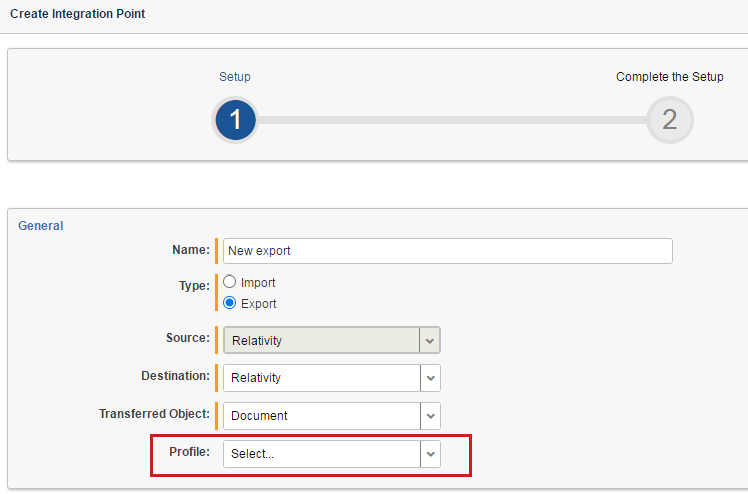Screen dimensions: 748x494
Task: Select the Export radio button
Action: coord(229,303)
